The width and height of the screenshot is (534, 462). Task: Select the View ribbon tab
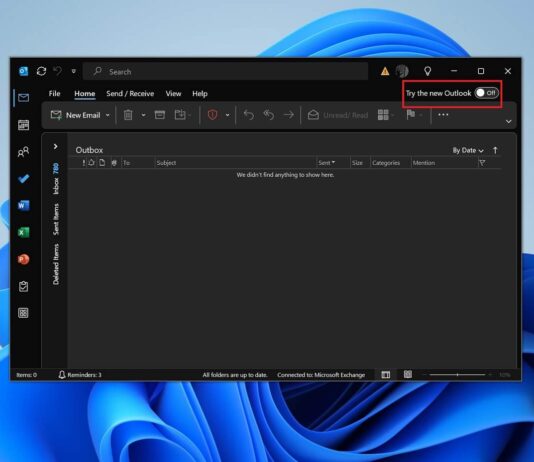[x=173, y=94]
